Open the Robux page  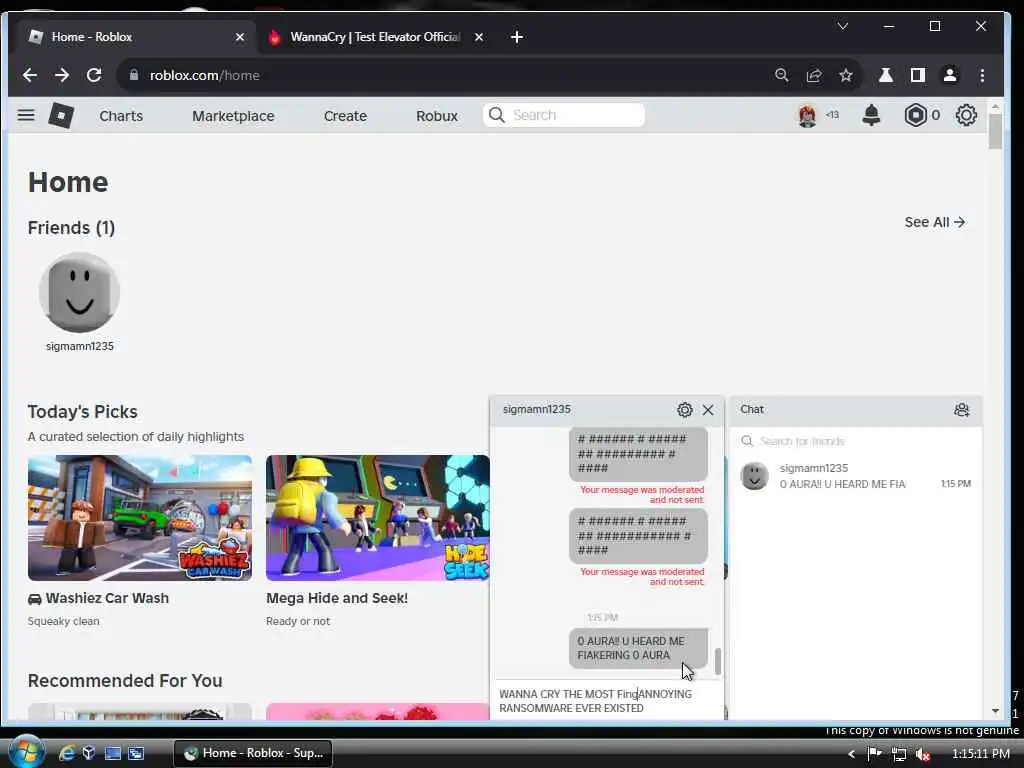point(437,116)
